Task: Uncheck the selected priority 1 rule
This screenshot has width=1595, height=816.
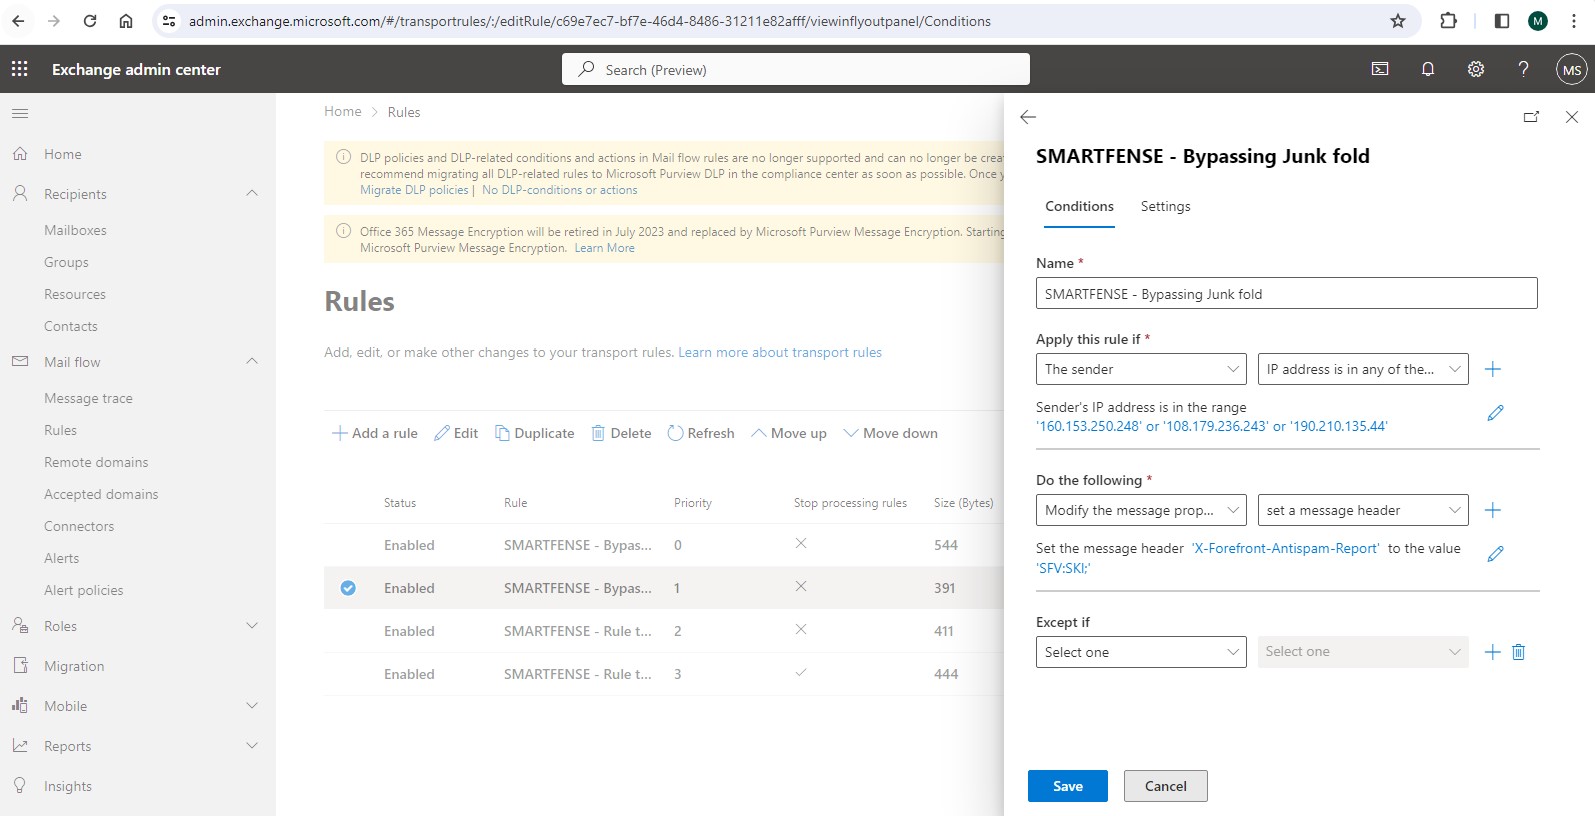Action: (x=348, y=588)
